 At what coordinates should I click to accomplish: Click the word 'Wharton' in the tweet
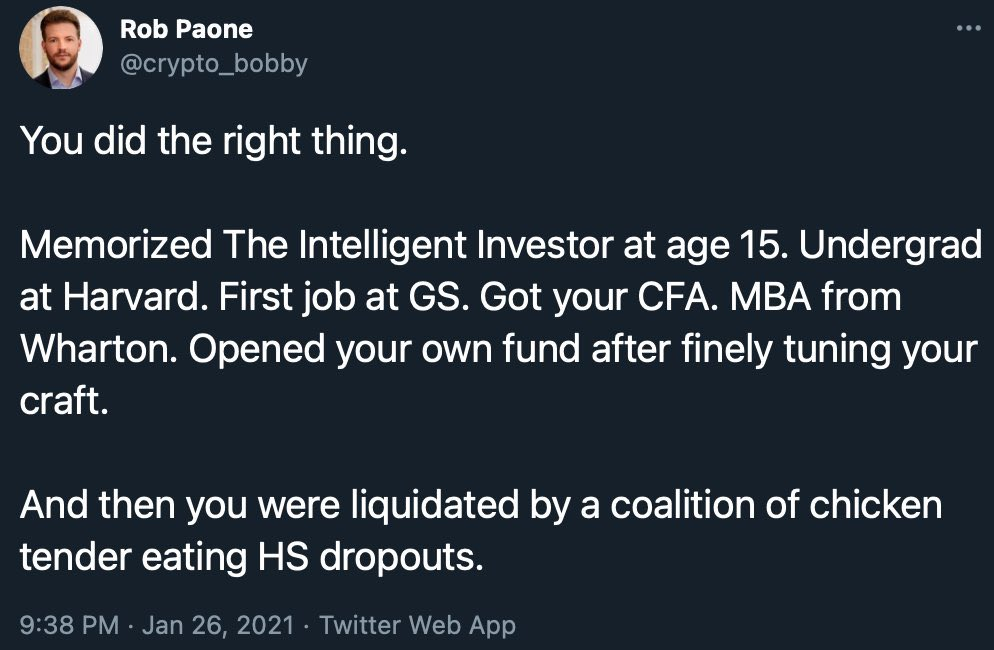point(99,349)
